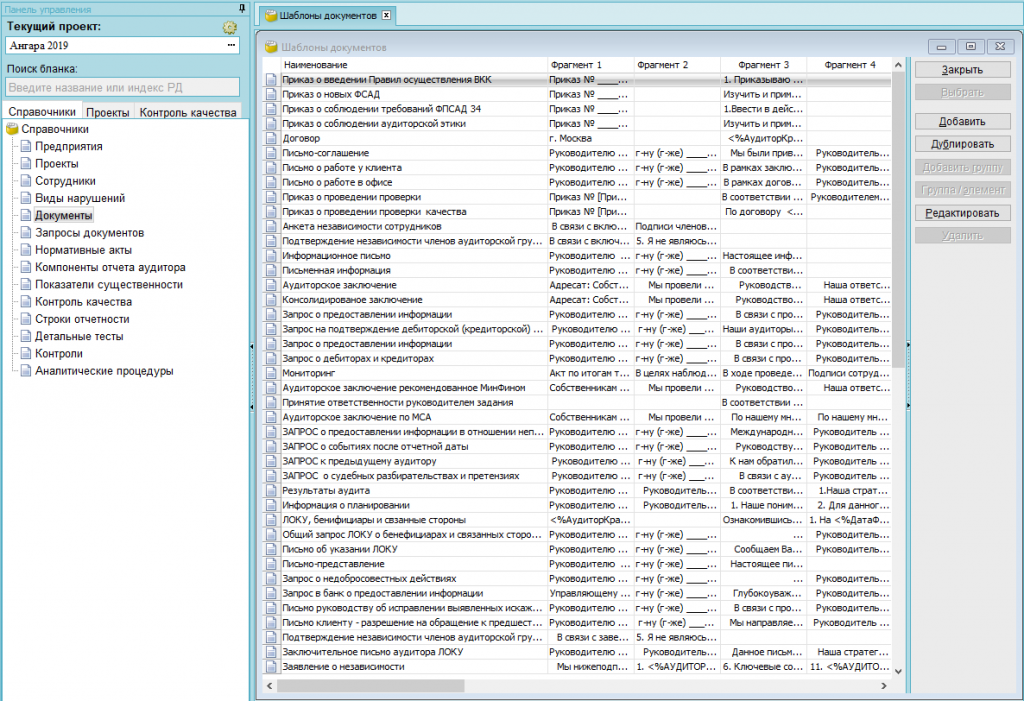
Task: Click the scroll left arrow of the table
Action: 270,686
